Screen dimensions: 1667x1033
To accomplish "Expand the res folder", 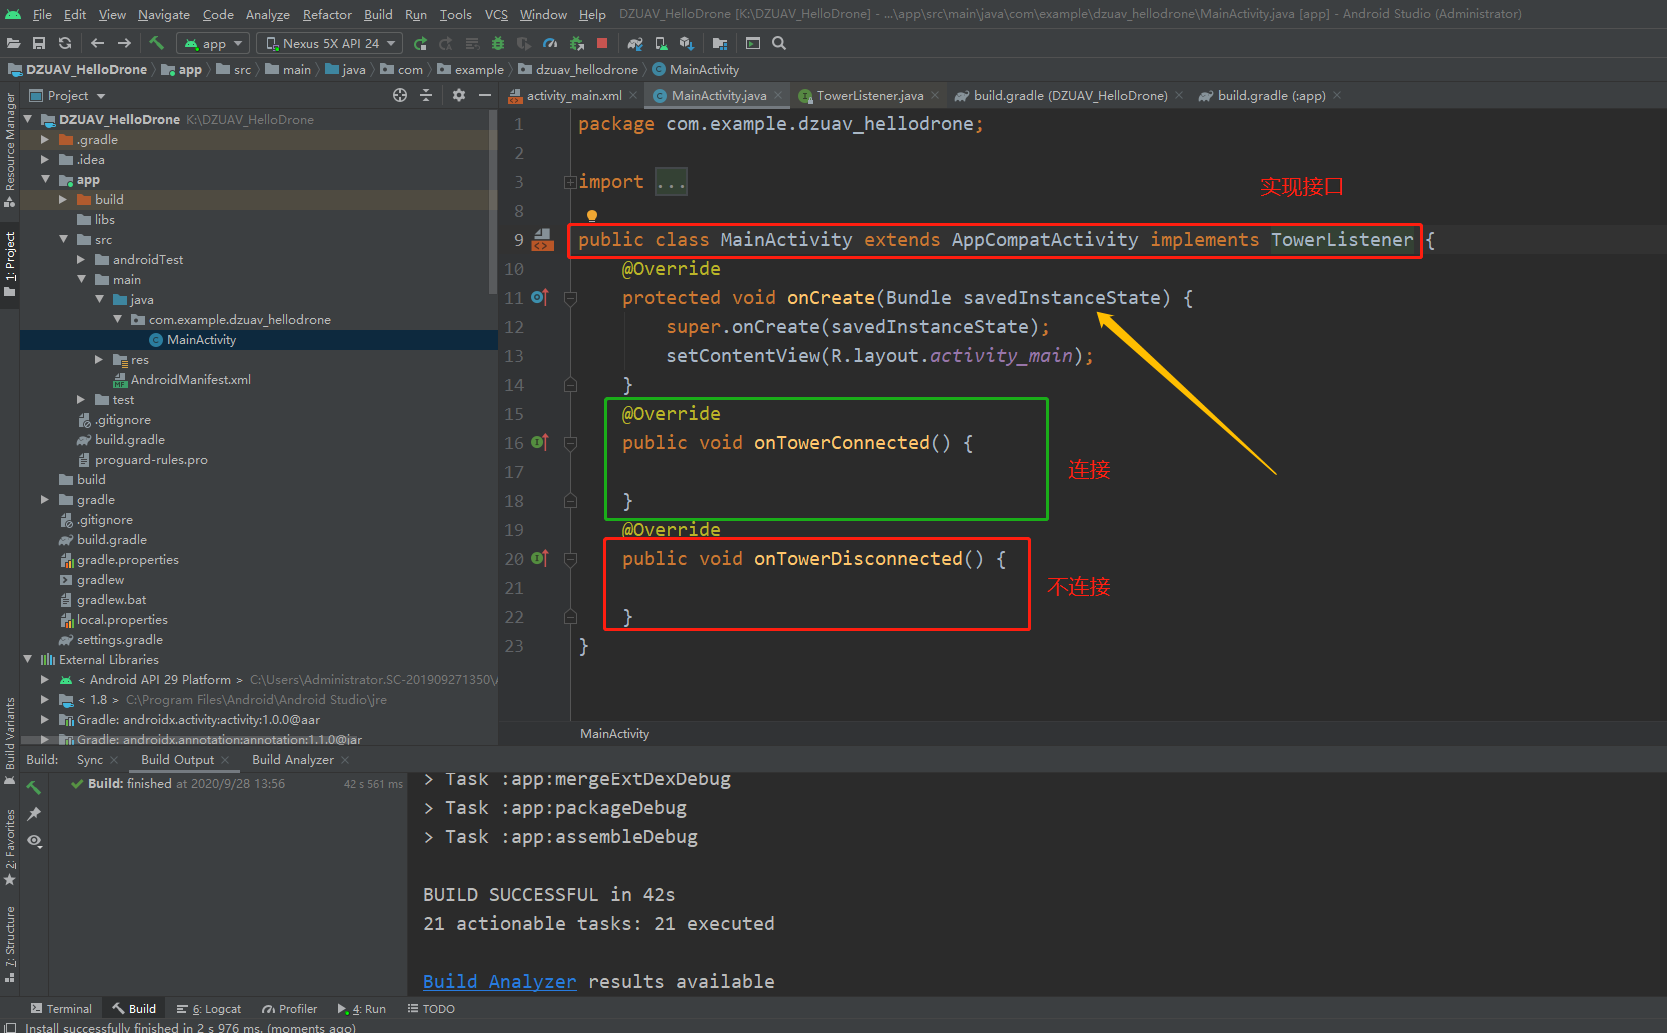I will pyautogui.click(x=99, y=360).
